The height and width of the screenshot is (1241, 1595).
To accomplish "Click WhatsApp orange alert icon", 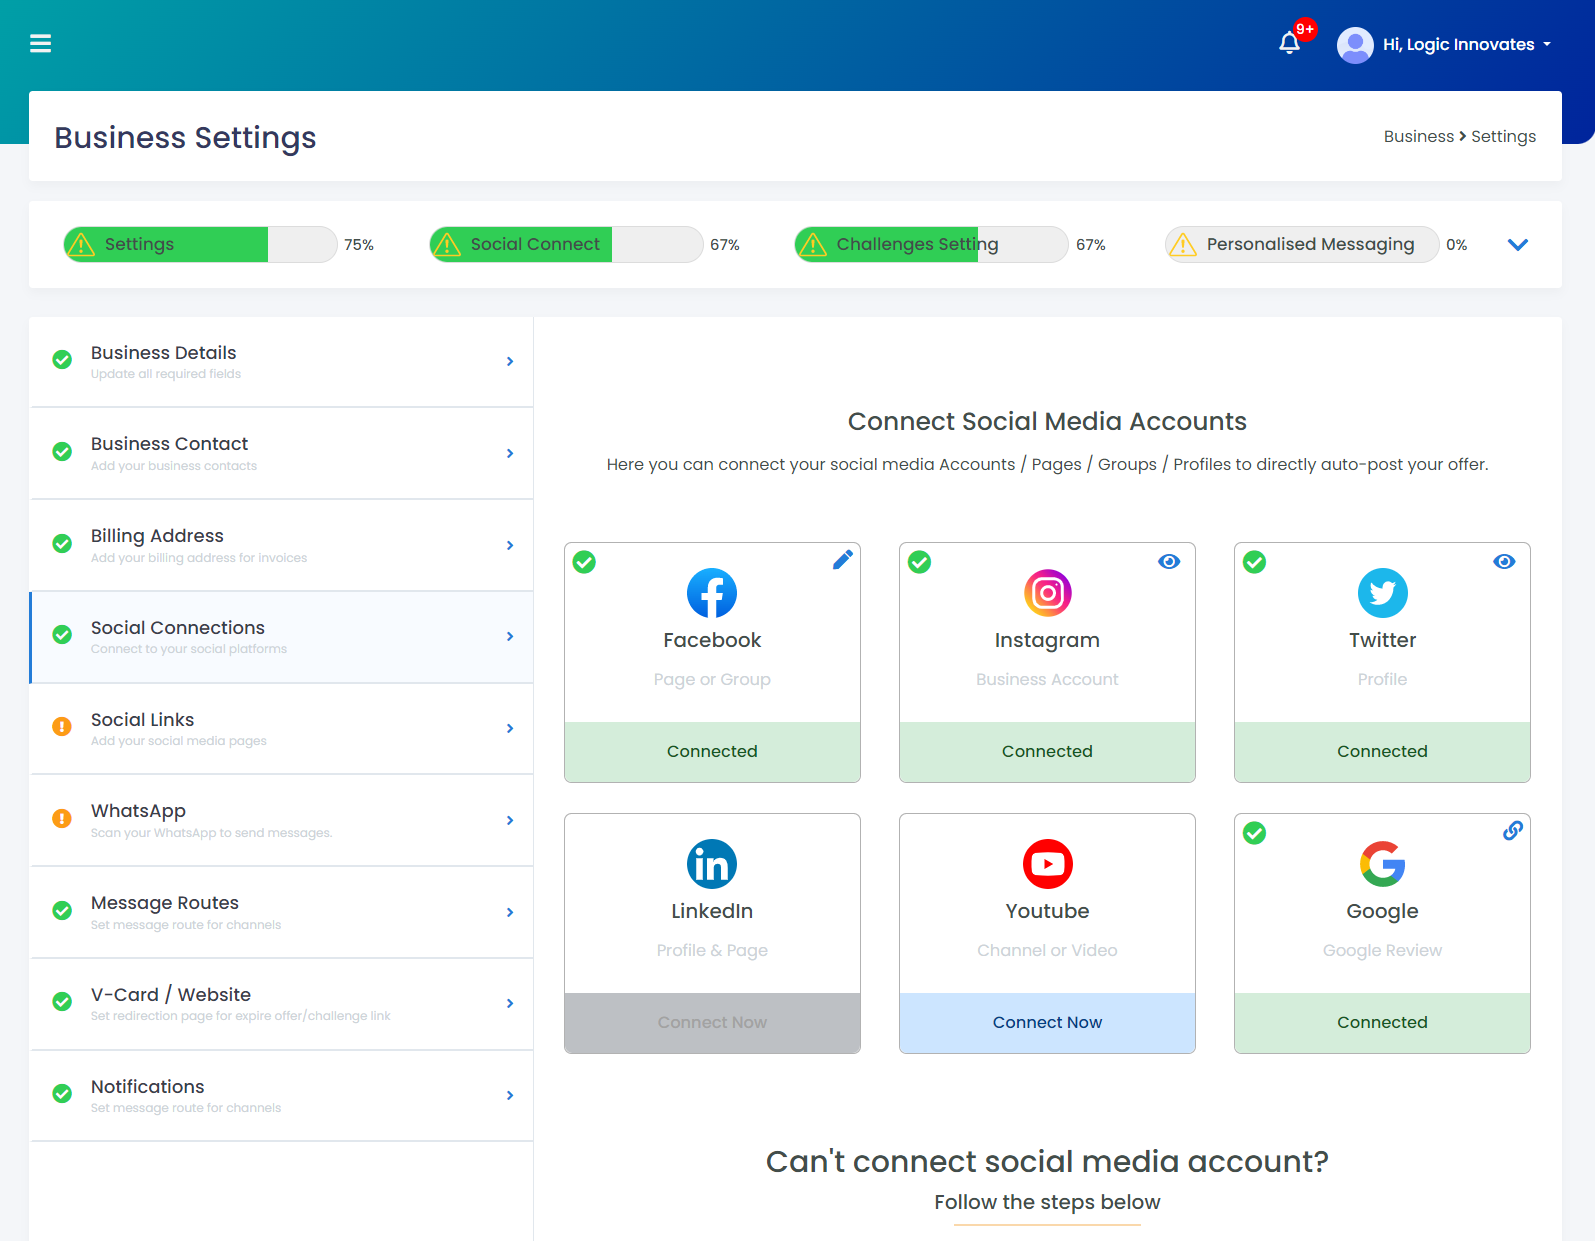I will [x=62, y=818].
